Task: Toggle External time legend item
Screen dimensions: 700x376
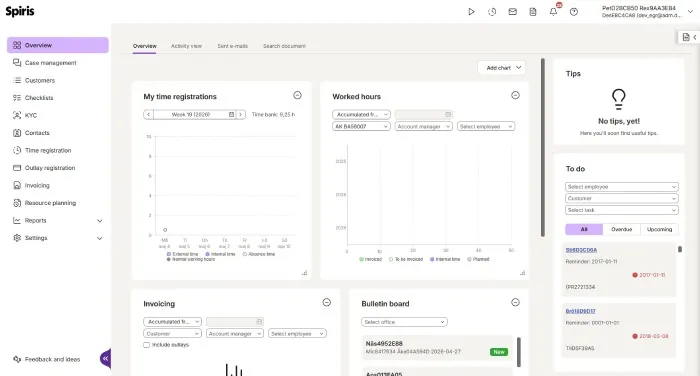Action: 182,254
